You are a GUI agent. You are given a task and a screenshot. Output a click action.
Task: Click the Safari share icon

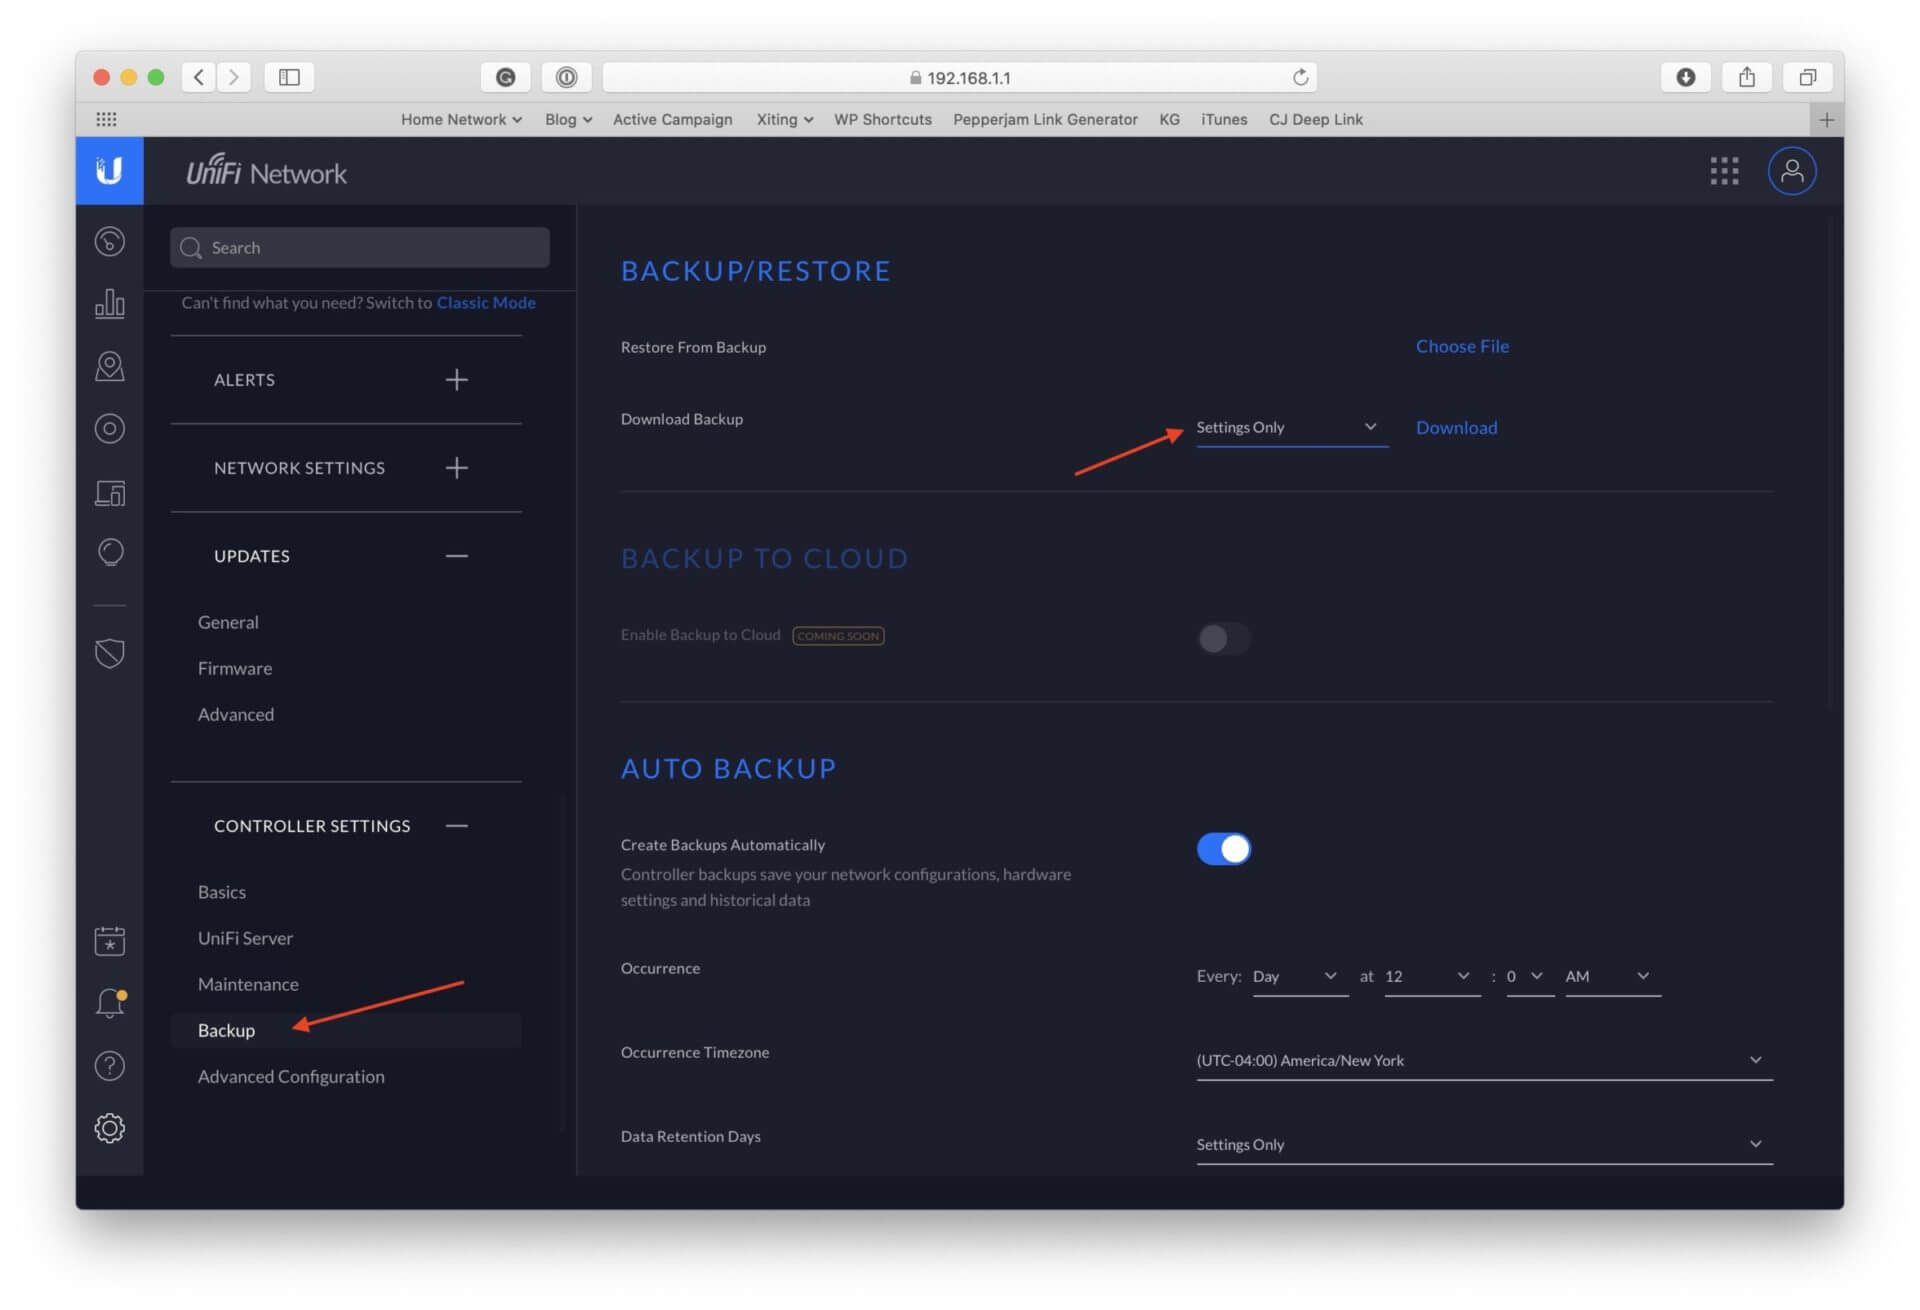(x=1747, y=77)
